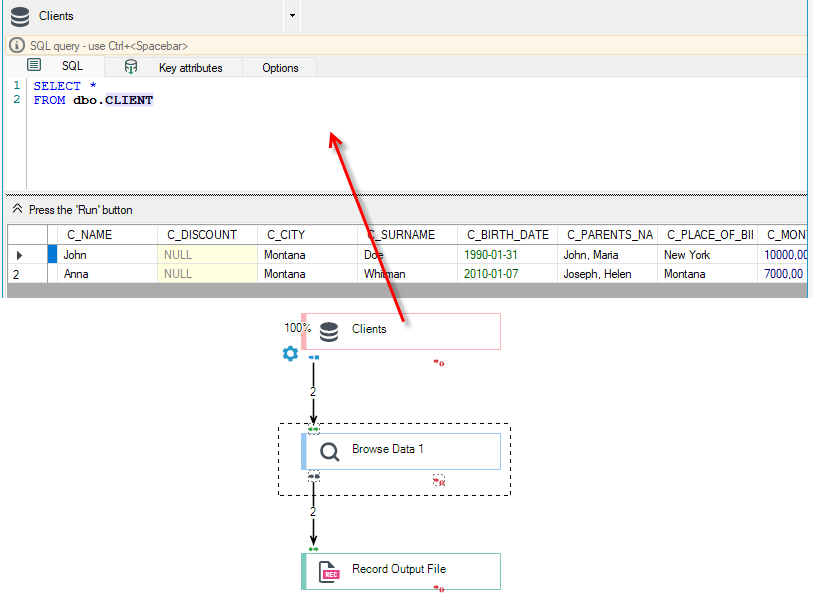Select the Browse Data 1 node

click(x=401, y=451)
